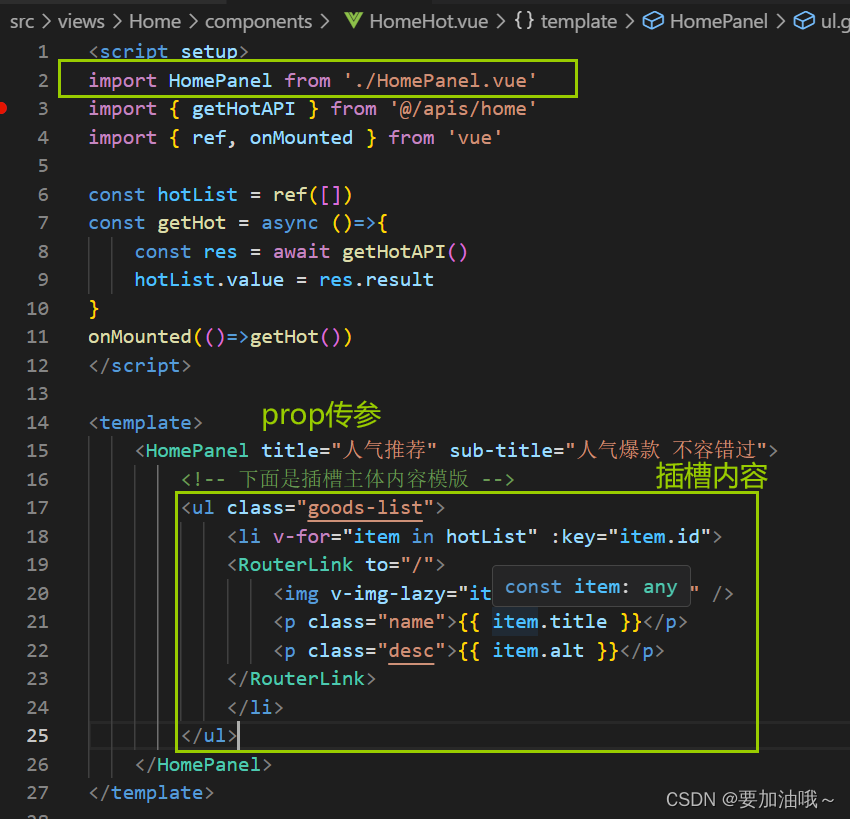Viewport: 850px width, 819px height.
Task: Click the cube icon before HomePanel
Action: tap(653, 21)
